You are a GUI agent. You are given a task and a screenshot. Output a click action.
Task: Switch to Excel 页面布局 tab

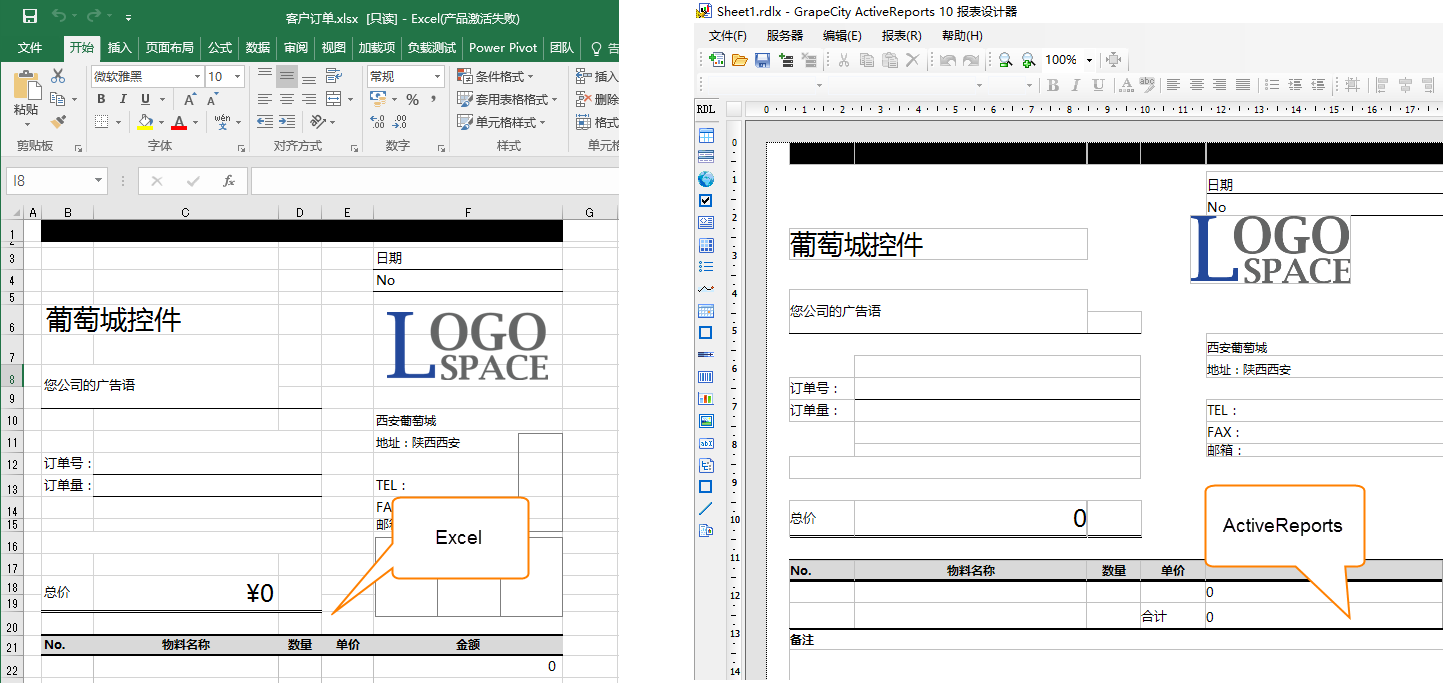pyautogui.click(x=170, y=47)
